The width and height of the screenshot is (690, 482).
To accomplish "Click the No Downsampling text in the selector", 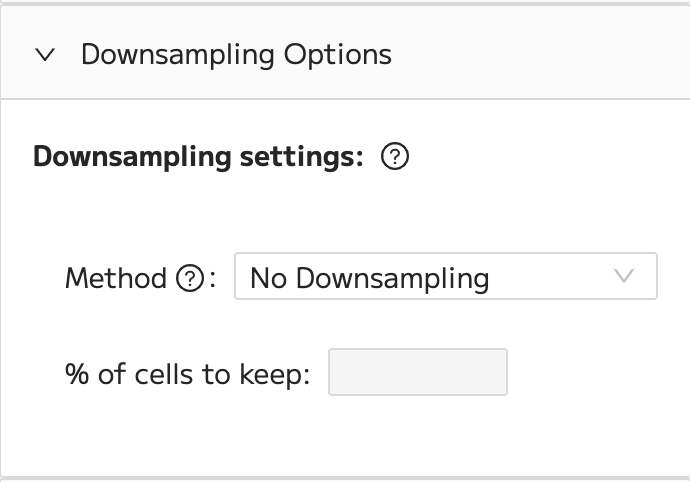I will pyautogui.click(x=370, y=279).
